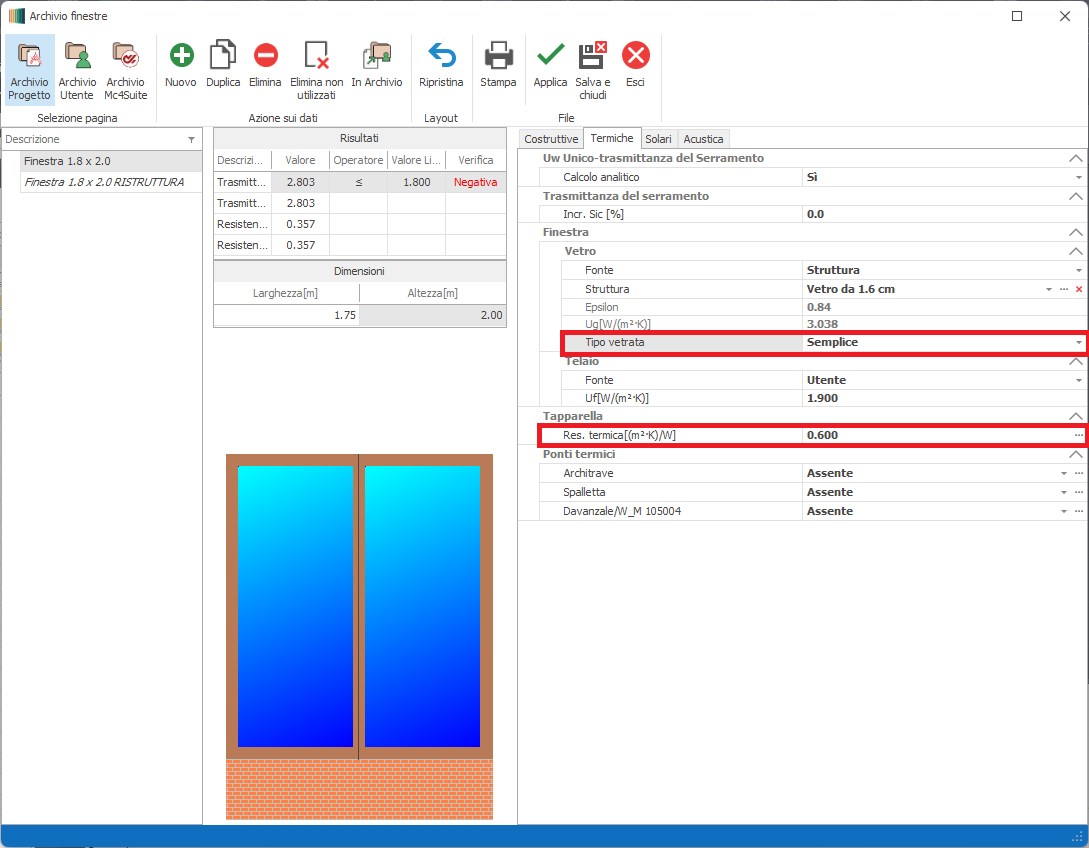The width and height of the screenshot is (1089, 848).
Task: Collapse the Vetro subsection
Action: (x=1076, y=251)
